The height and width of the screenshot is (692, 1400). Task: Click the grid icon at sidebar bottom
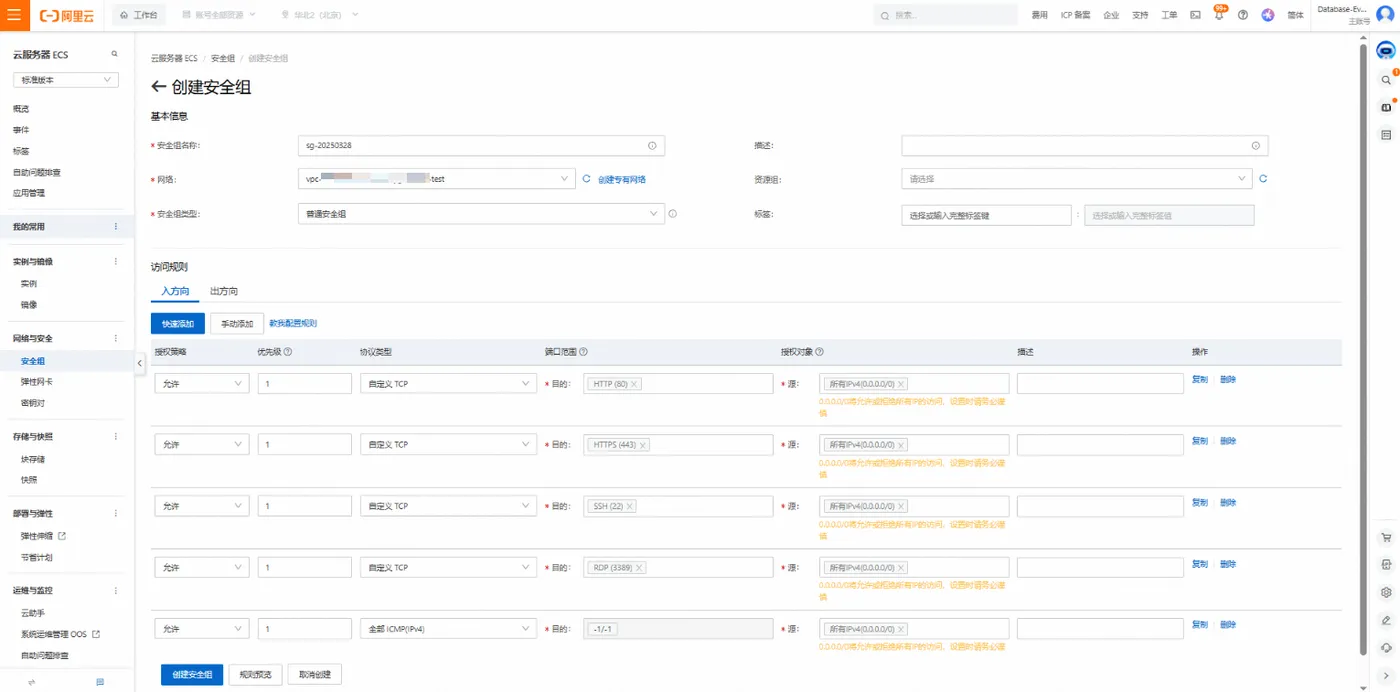pos(100,681)
